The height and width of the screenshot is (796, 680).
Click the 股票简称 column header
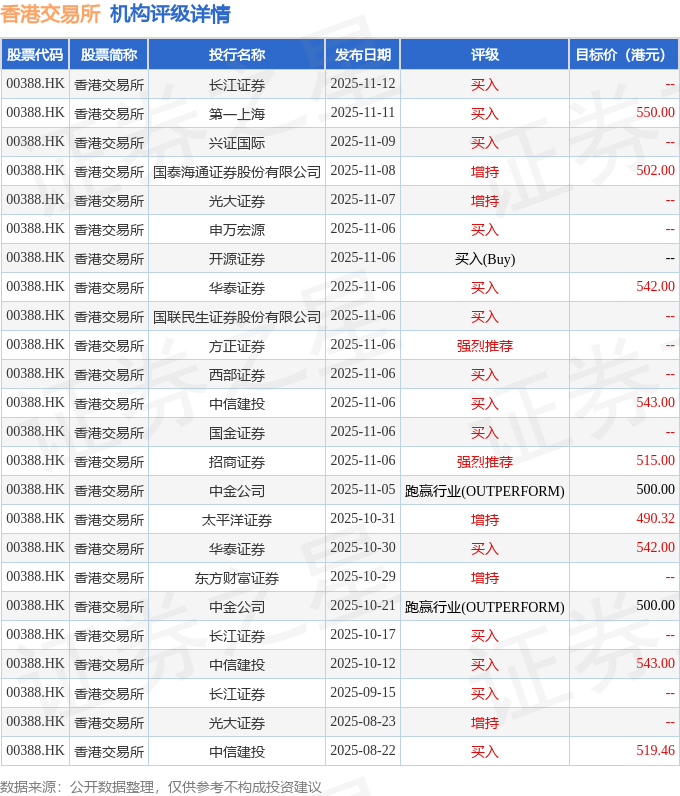pyautogui.click(x=109, y=54)
